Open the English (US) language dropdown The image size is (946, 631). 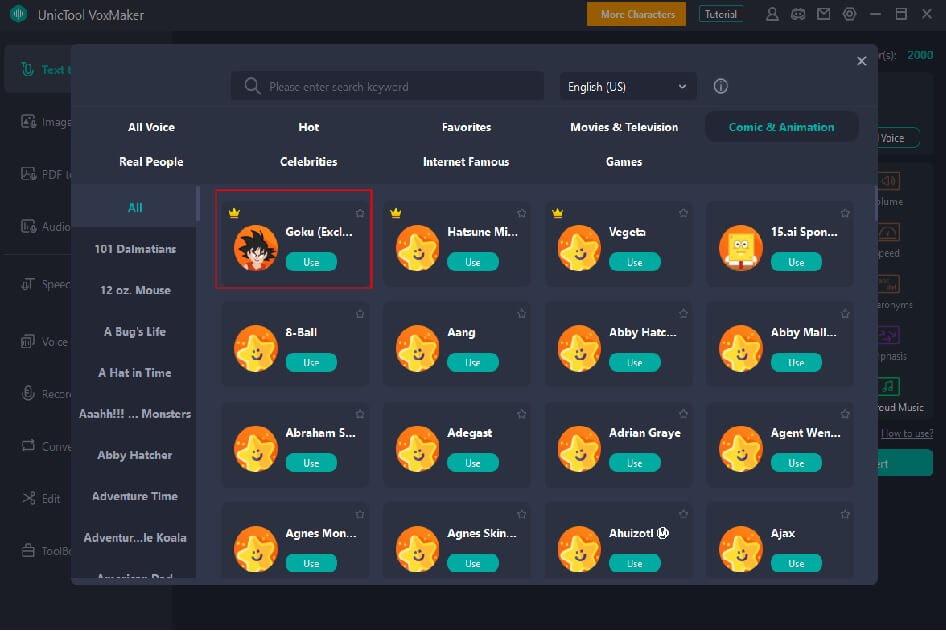pyautogui.click(x=628, y=86)
